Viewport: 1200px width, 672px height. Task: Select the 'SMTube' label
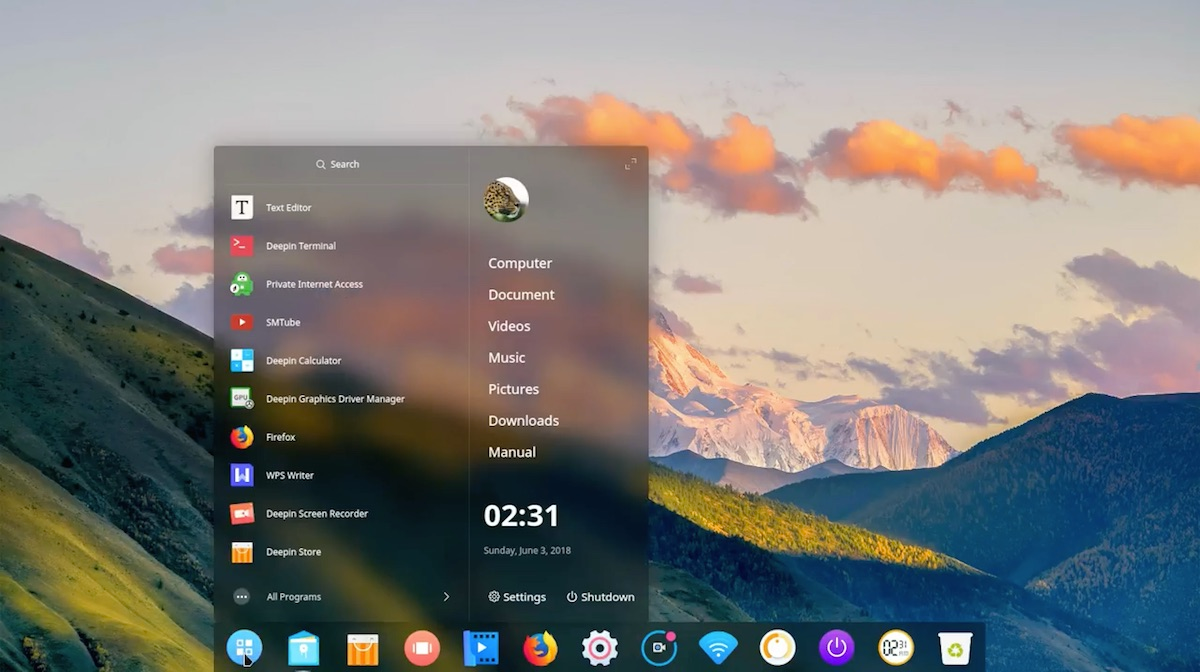[x=283, y=322]
